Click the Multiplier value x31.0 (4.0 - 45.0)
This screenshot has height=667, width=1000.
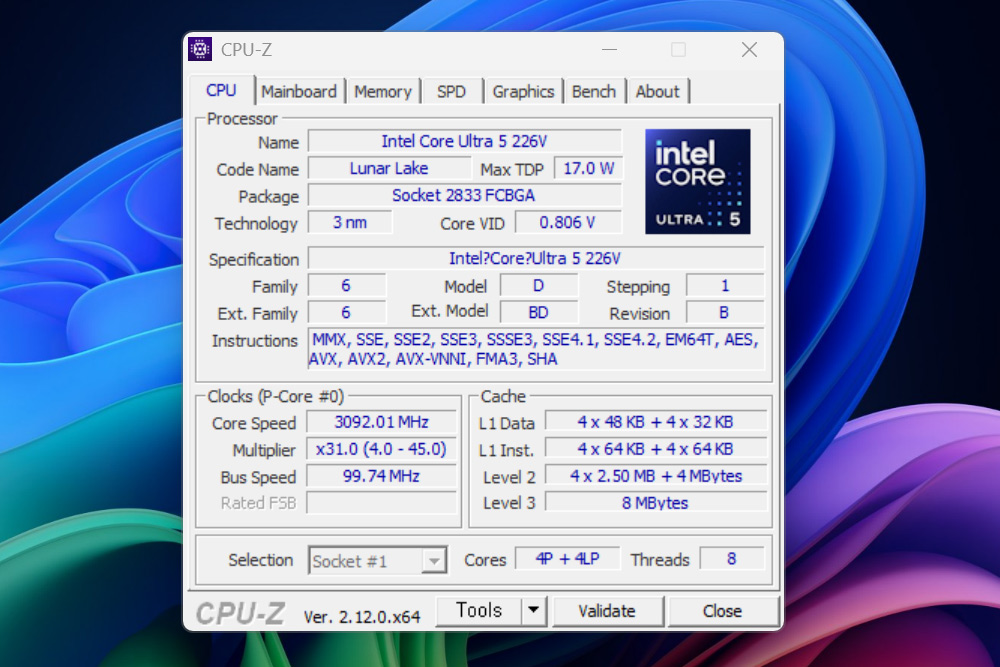(381, 450)
